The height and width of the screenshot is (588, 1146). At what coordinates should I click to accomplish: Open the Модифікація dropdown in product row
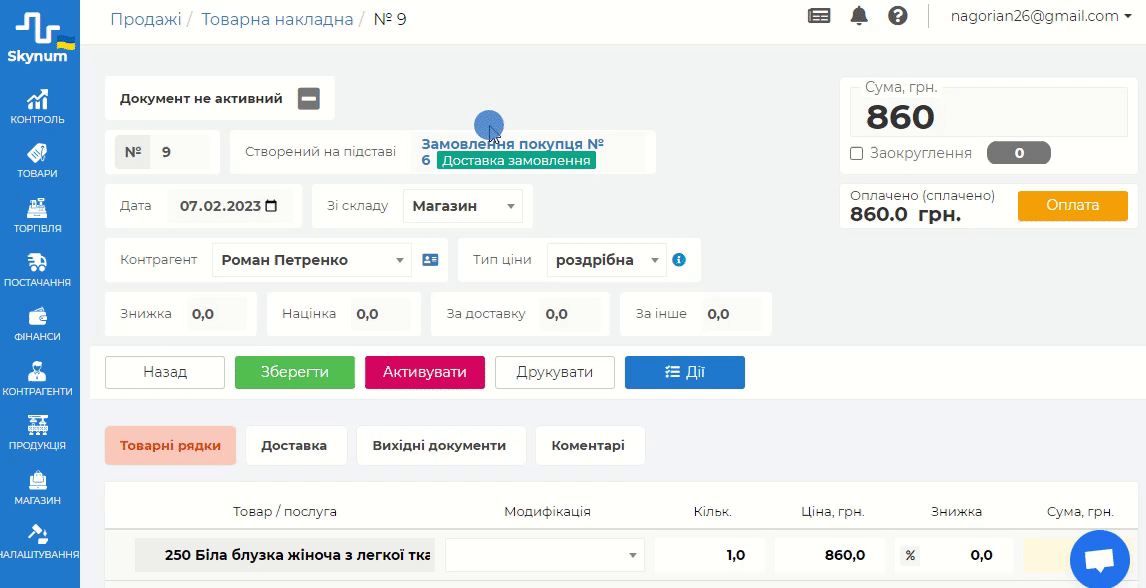[x=544, y=555]
